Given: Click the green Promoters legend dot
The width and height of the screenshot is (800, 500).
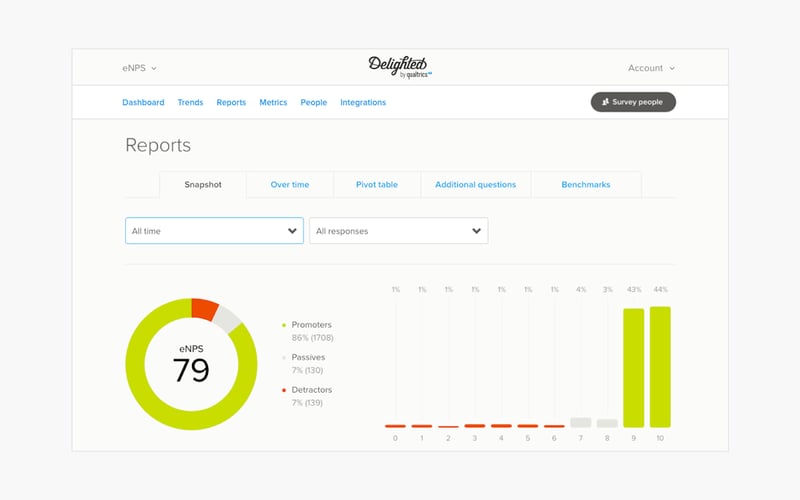Looking at the screenshot, I should pos(284,325).
